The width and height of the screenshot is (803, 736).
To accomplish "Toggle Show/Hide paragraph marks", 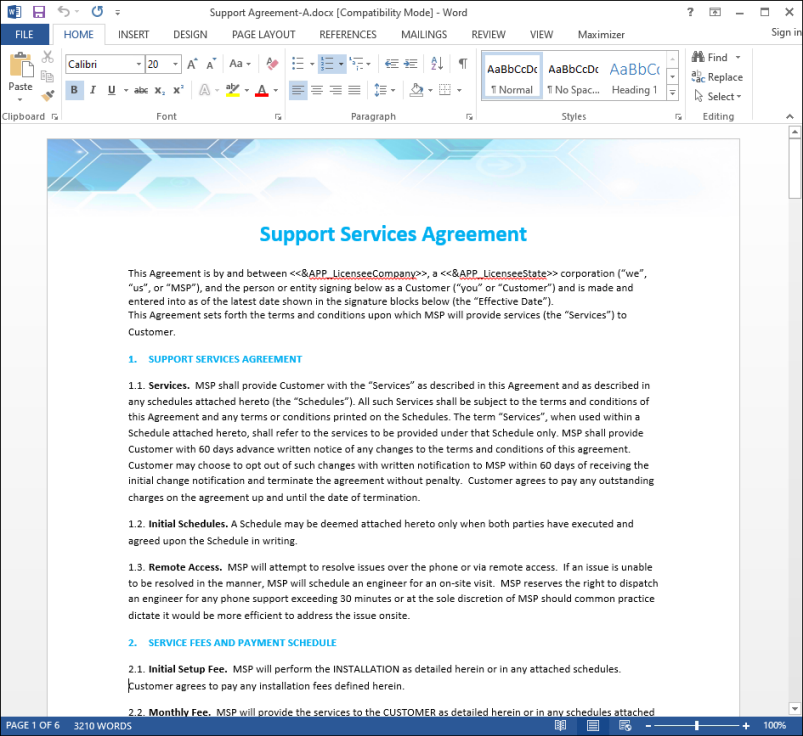I will click(463, 64).
